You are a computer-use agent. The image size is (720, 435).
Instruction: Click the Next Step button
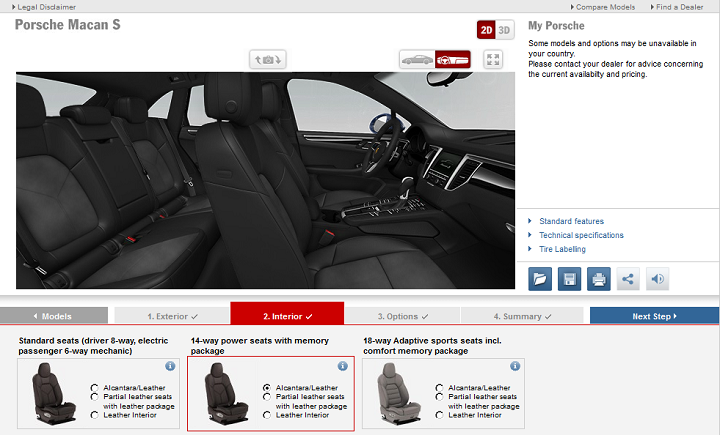click(x=654, y=316)
